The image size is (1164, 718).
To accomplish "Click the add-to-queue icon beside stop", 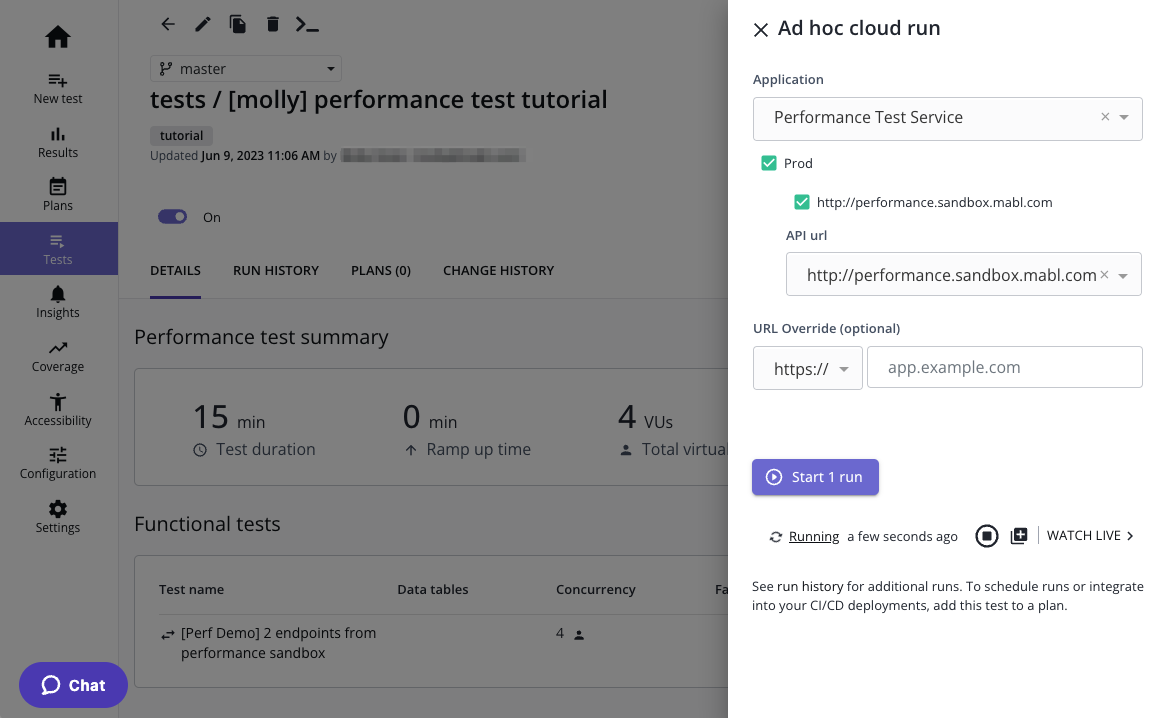I will [x=1019, y=536].
